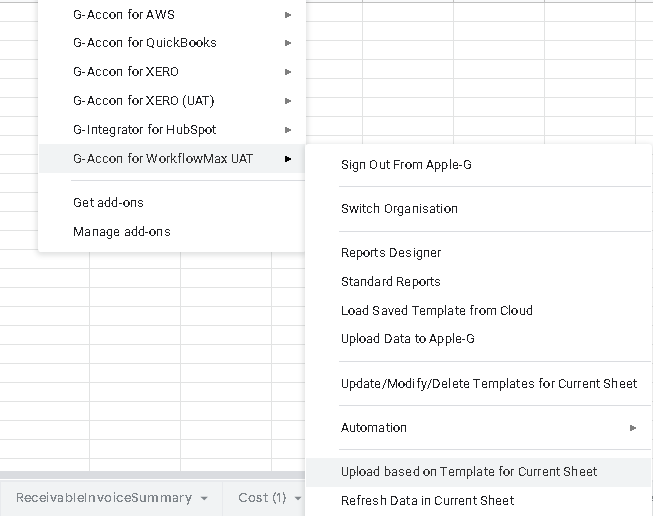Open ReceivableInvoiceSummary tab dropdown arrow
Viewport: 653px width, 516px height.
tap(204, 498)
